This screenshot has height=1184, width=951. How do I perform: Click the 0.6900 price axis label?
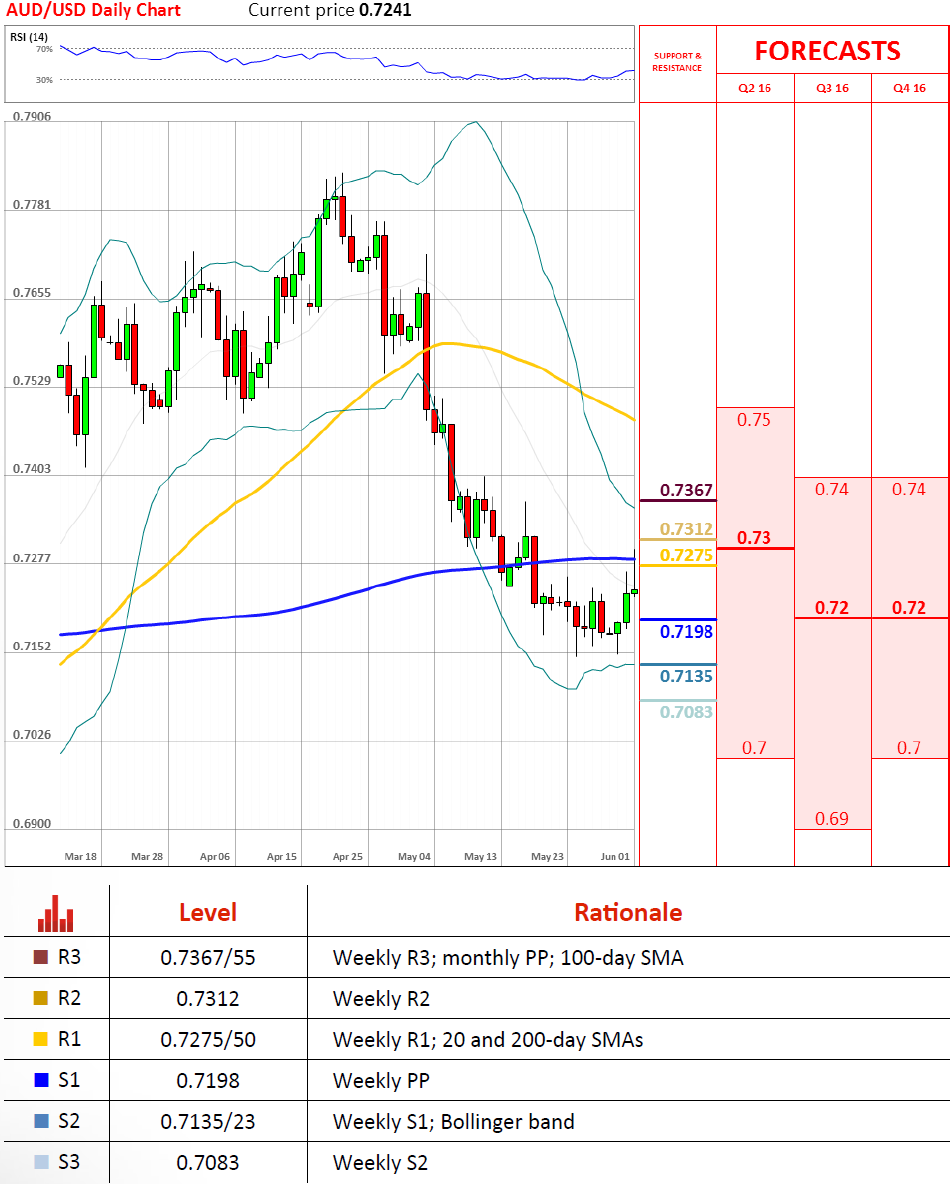pos(32,823)
